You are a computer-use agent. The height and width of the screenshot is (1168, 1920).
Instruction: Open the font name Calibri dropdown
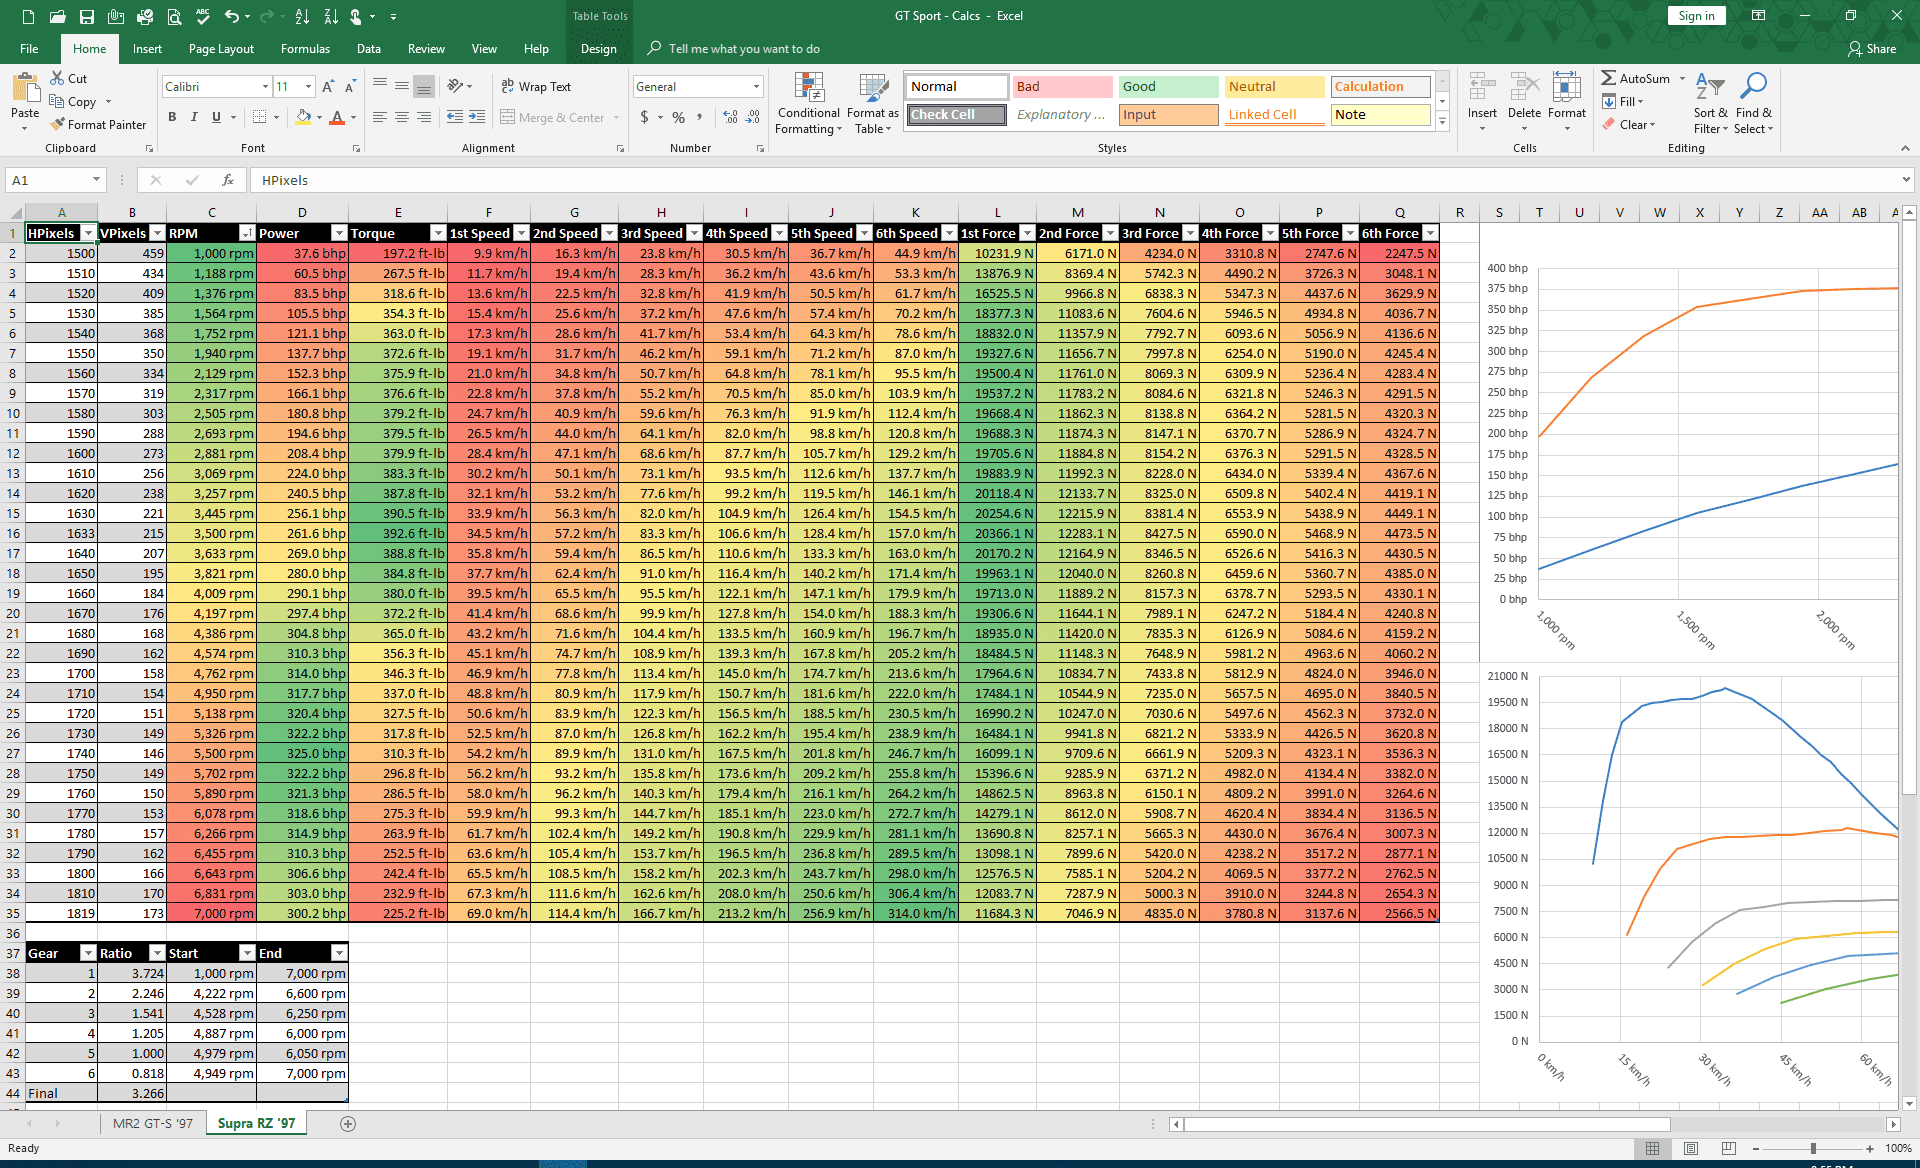[265, 87]
